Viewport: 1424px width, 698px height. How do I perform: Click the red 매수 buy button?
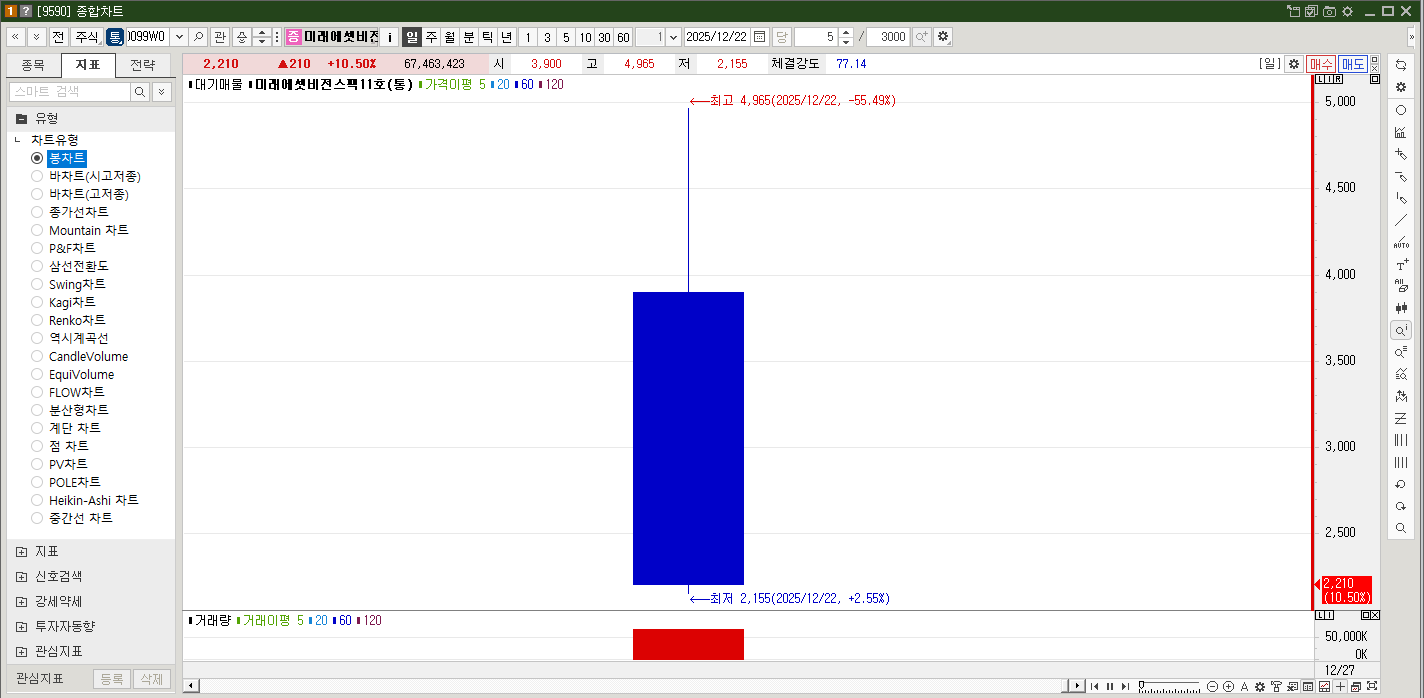pos(1321,64)
